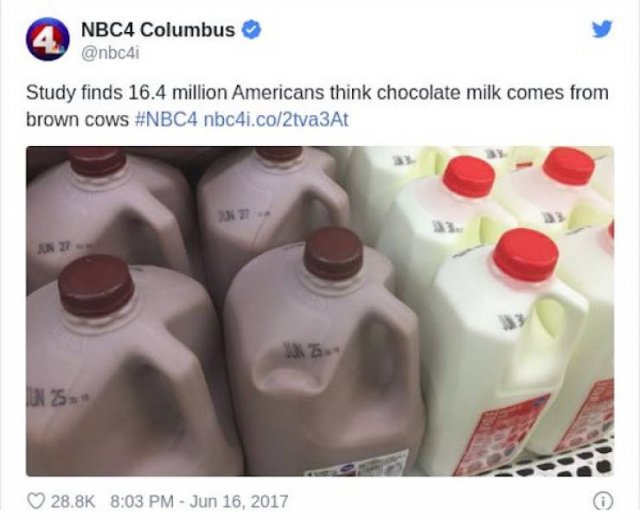Click the blue verified badge icon
This screenshot has width=640, height=516.
click(x=252, y=30)
